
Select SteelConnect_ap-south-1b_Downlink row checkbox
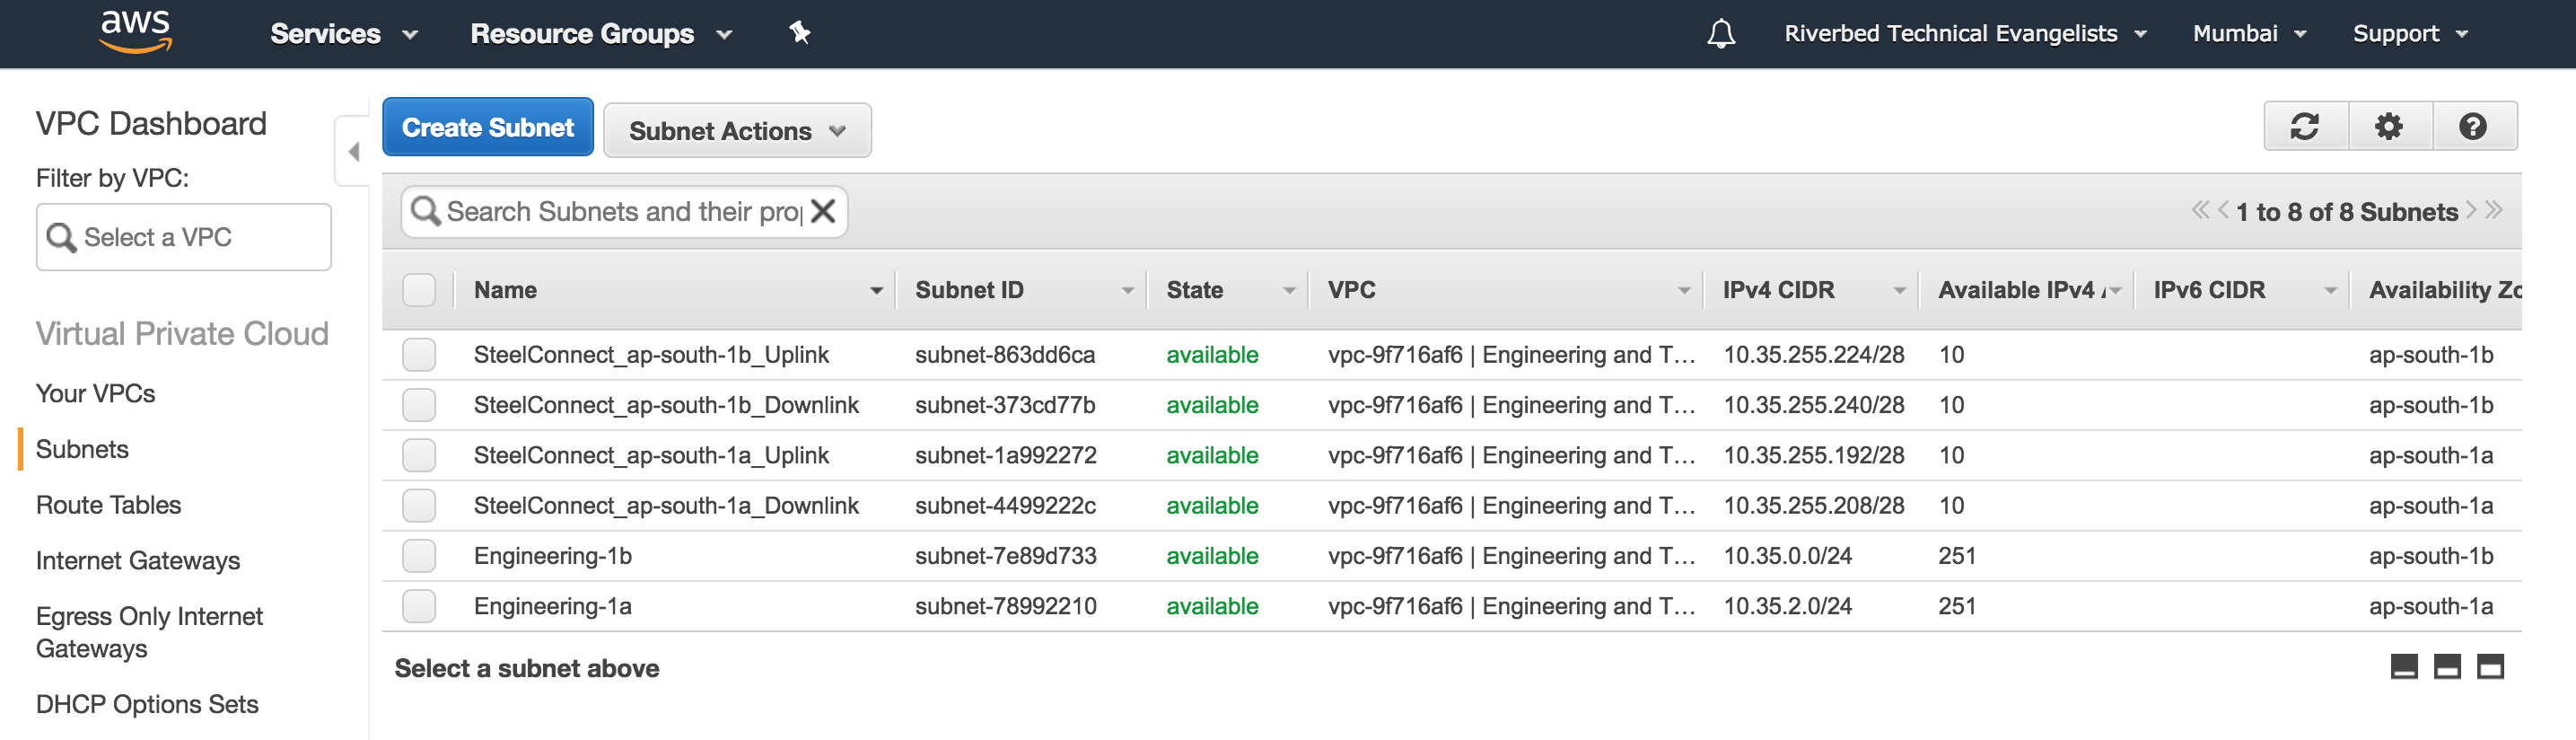tap(419, 405)
